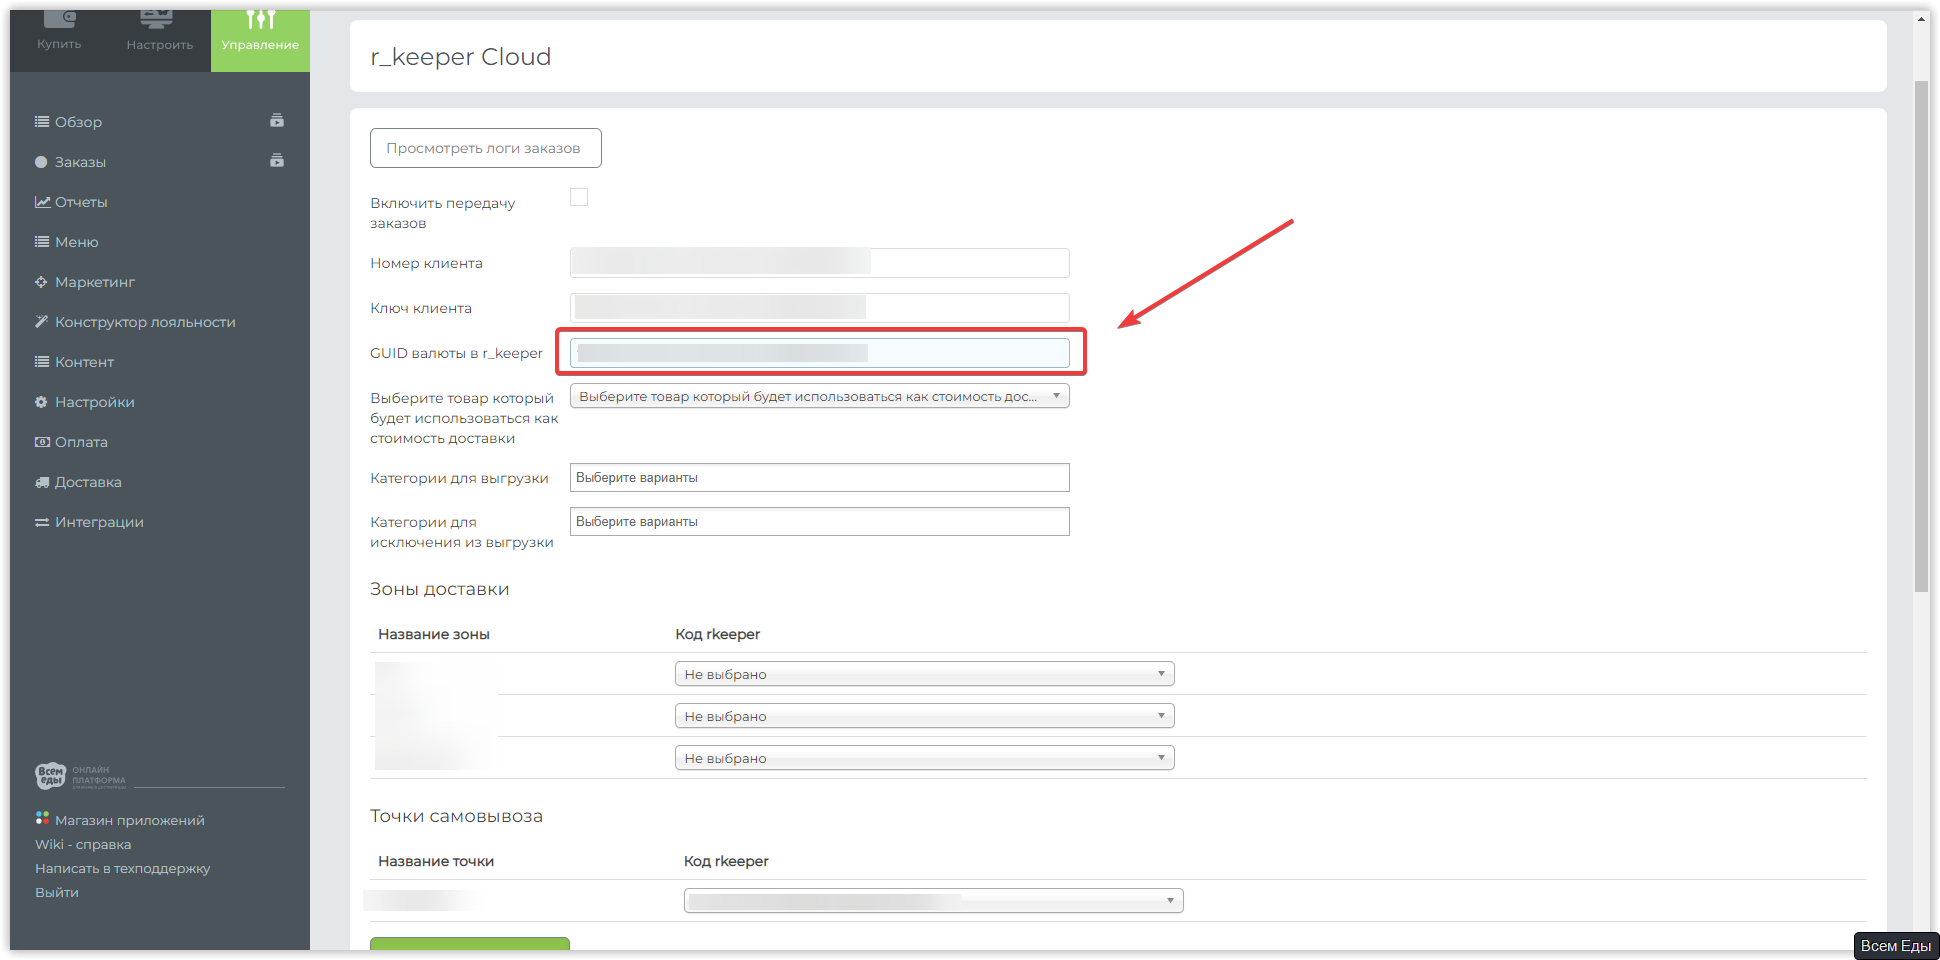1940x960 pixels.
Task: Open the first zone's Код rkeeper dropdown
Action: coord(925,674)
